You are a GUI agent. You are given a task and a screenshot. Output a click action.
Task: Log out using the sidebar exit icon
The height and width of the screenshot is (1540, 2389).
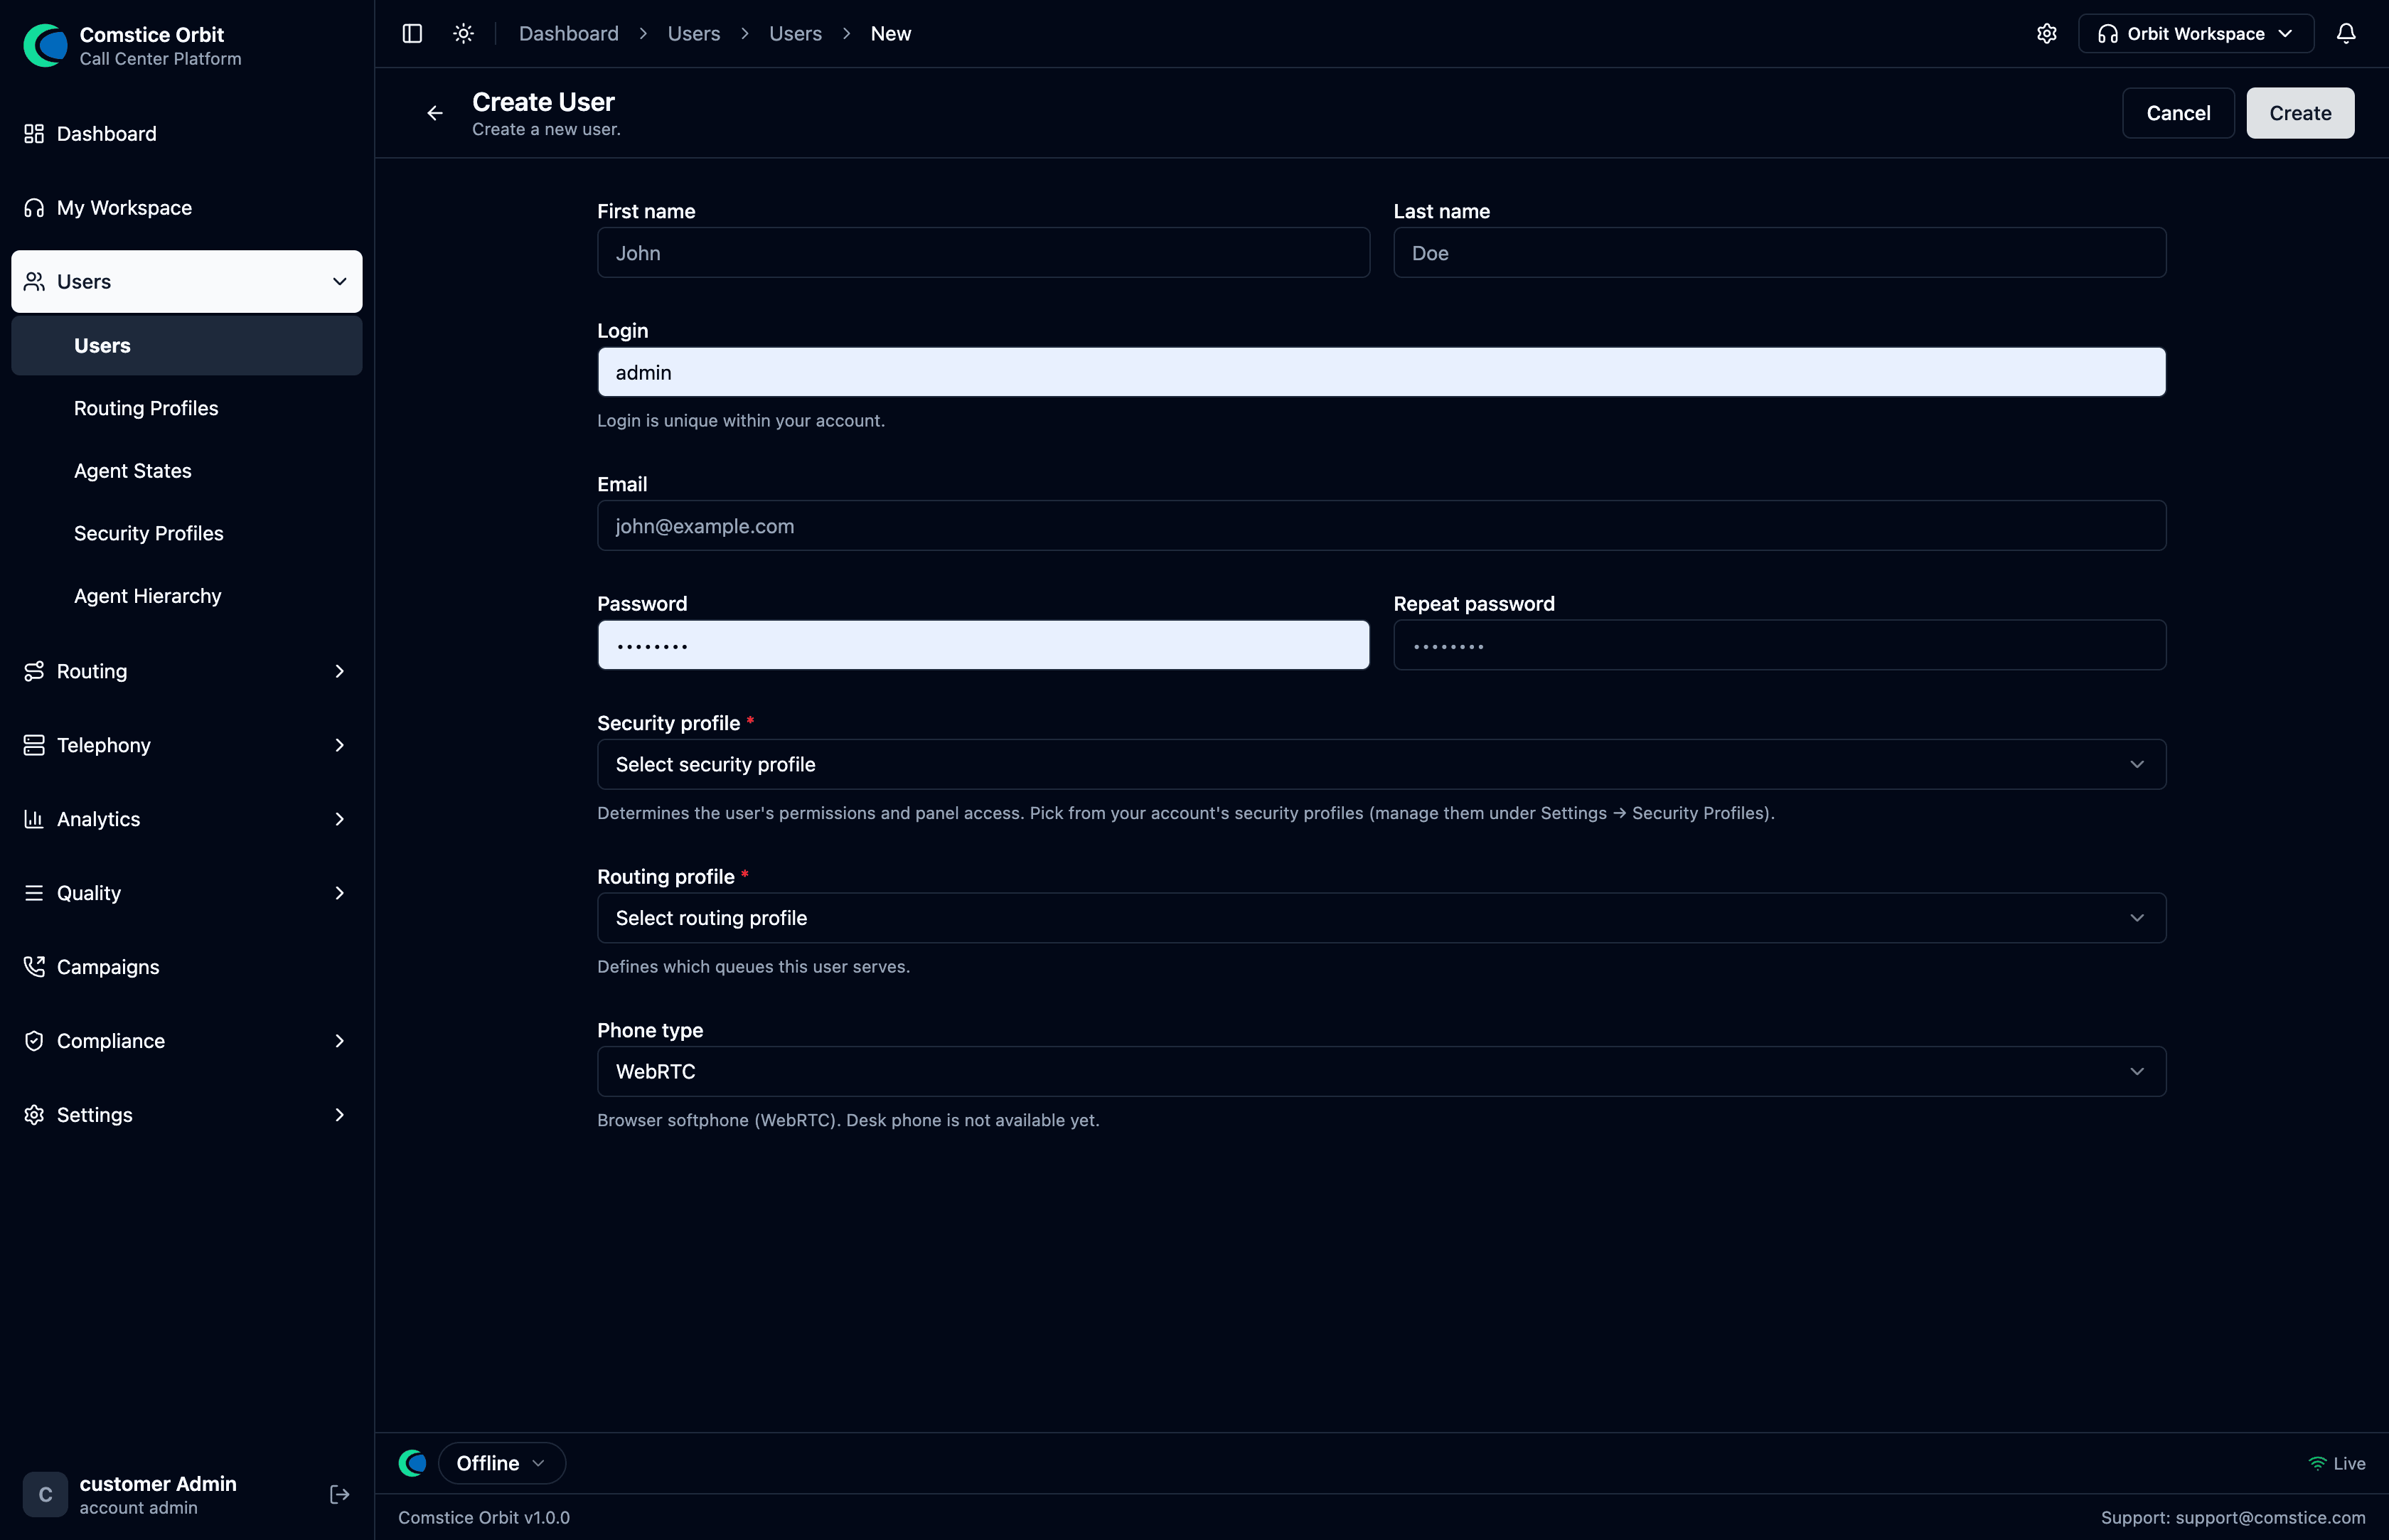click(339, 1494)
